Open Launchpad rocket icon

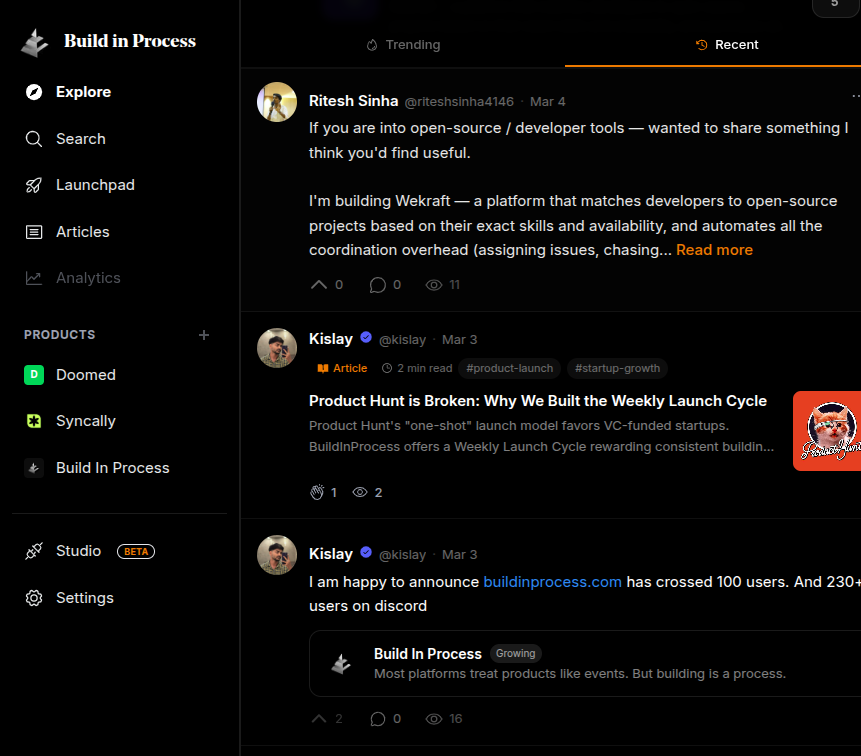34,185
